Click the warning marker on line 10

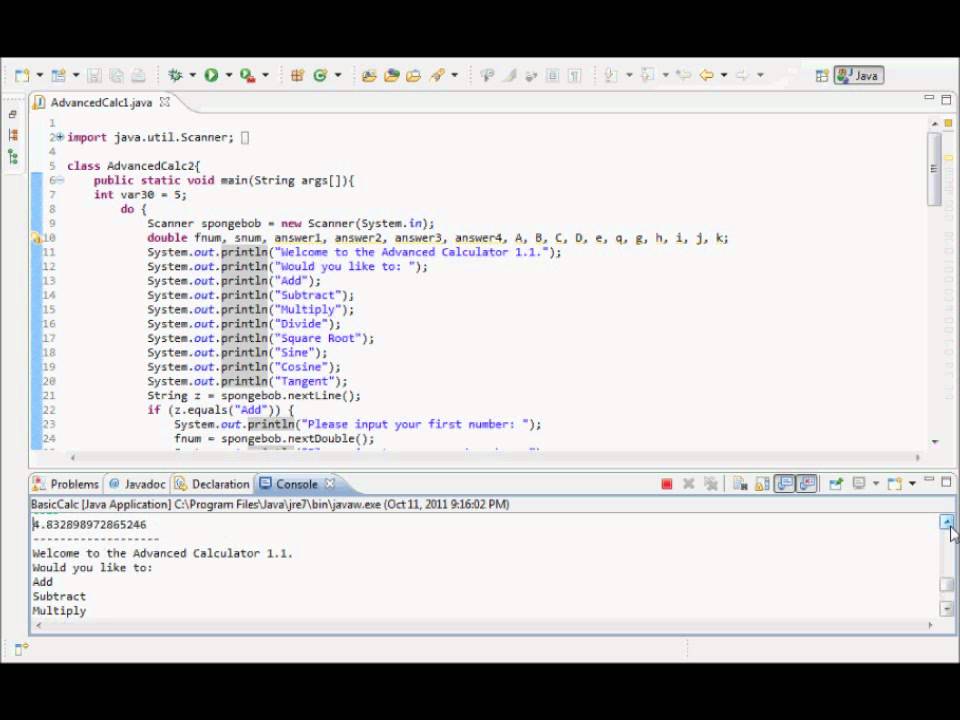37,238
